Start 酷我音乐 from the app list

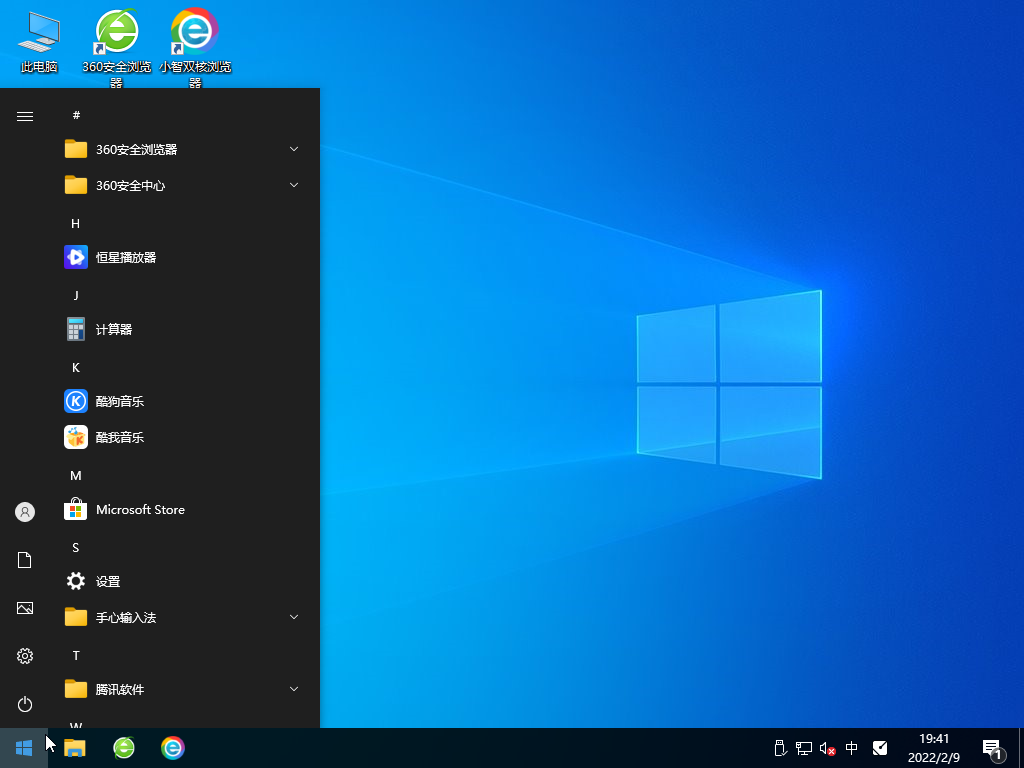click(118, 437)
